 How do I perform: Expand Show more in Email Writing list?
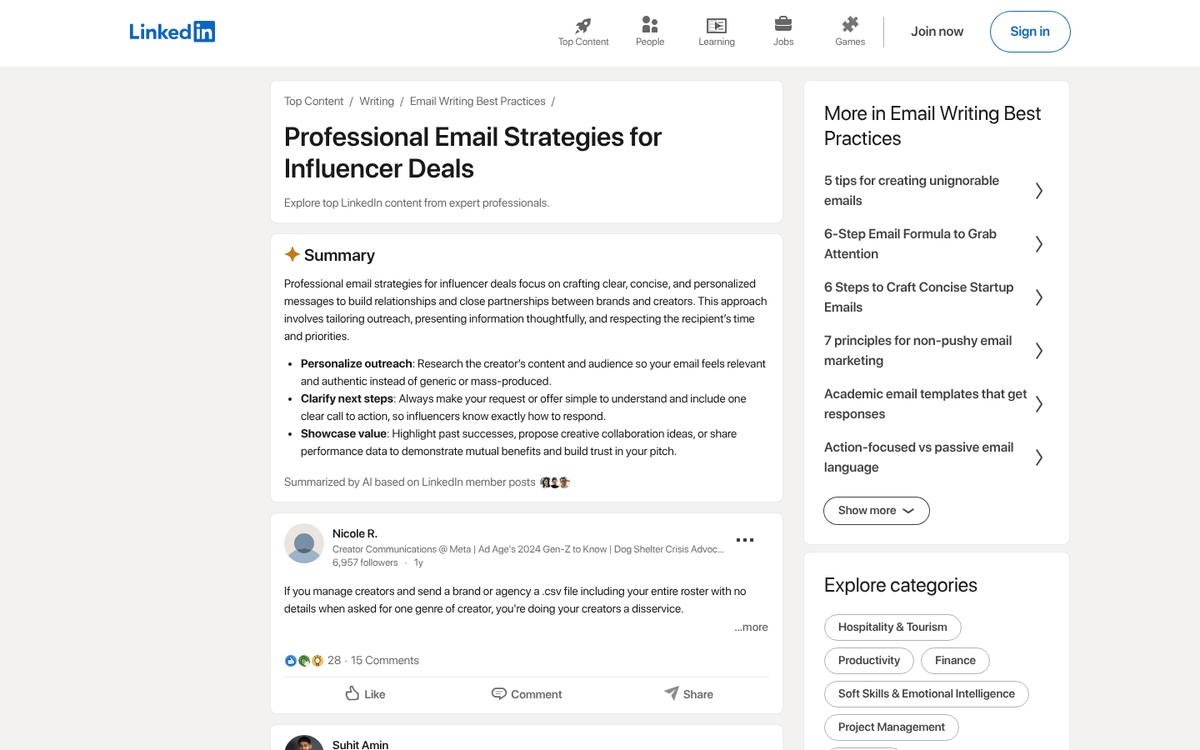tap(876, 511)
